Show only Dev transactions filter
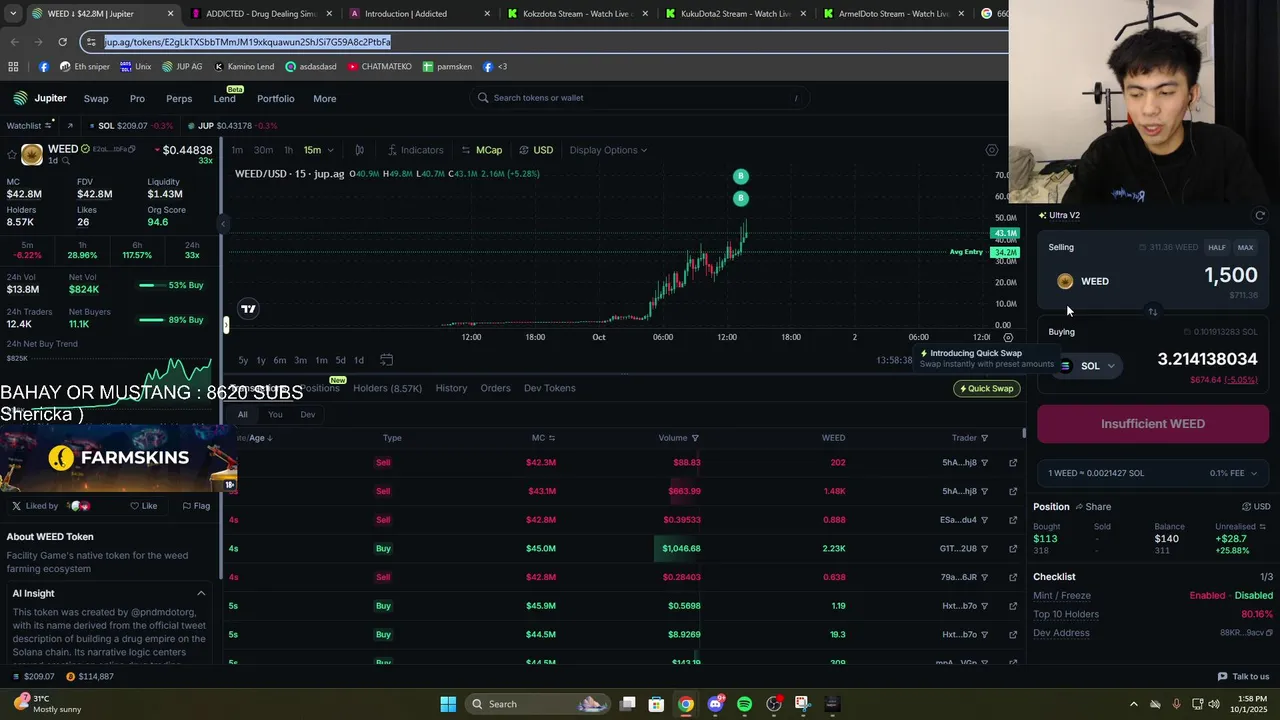Screen dimensions: 1280x720 (307, 415)
